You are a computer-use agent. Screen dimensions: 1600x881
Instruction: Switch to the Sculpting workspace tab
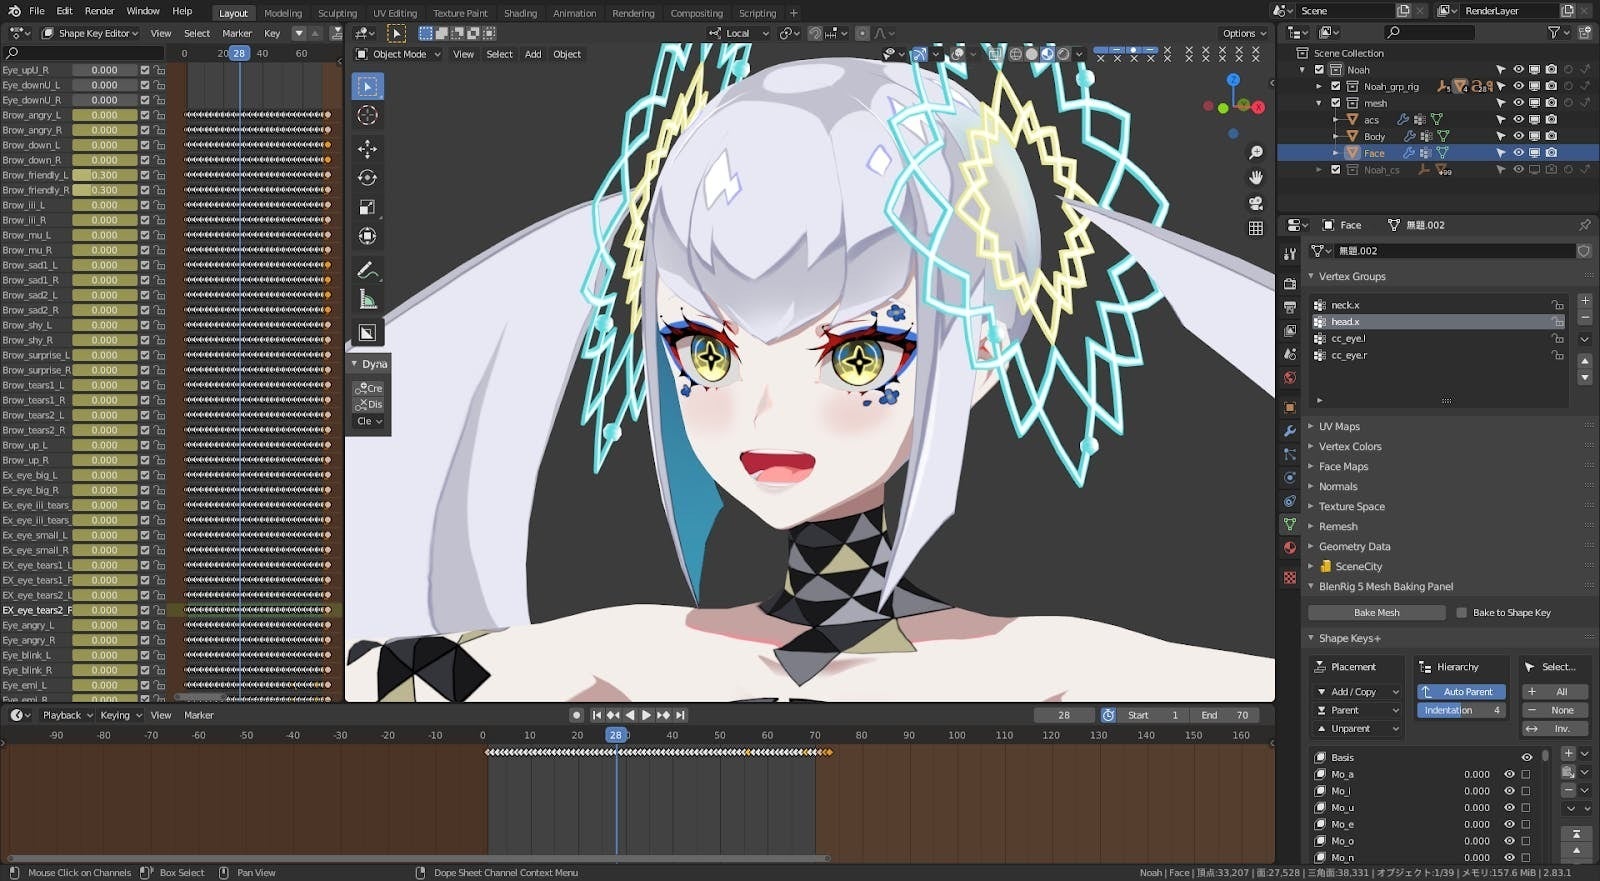tap(337, 13)
